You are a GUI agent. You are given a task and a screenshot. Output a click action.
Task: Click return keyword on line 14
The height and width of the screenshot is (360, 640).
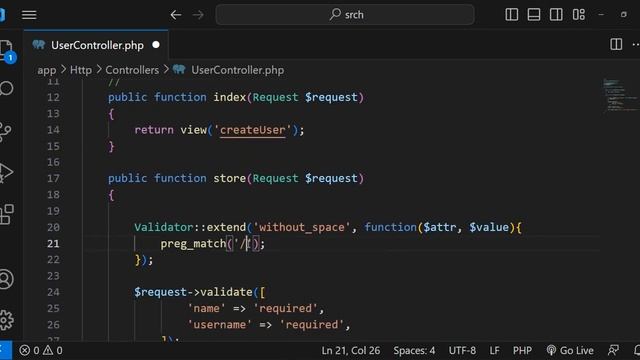click(x=154, y=130)
